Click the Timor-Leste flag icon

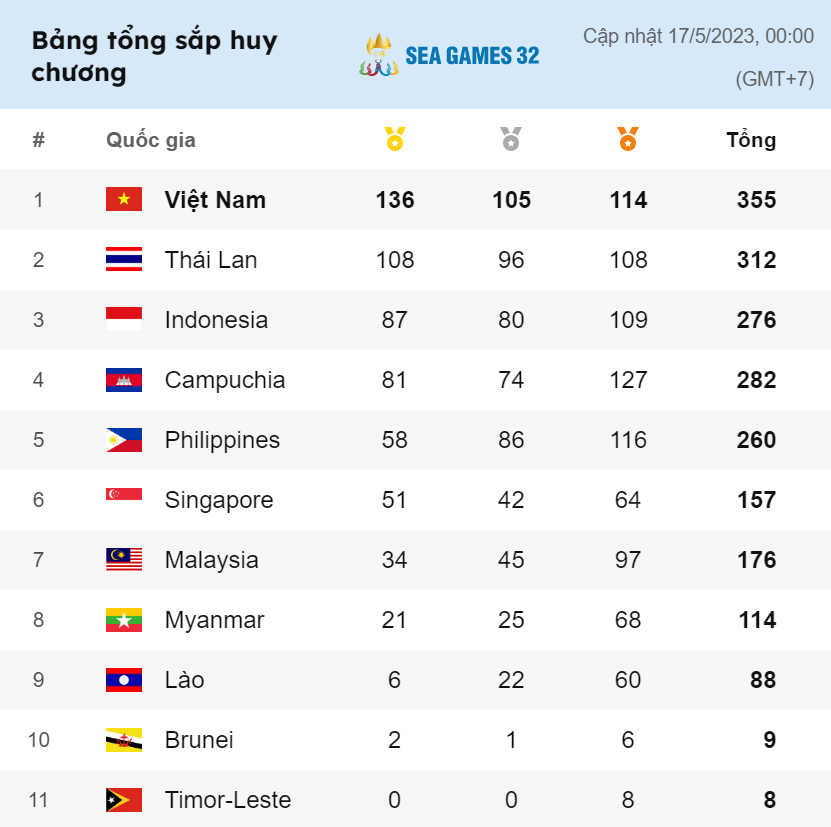[x=124, y=799]
